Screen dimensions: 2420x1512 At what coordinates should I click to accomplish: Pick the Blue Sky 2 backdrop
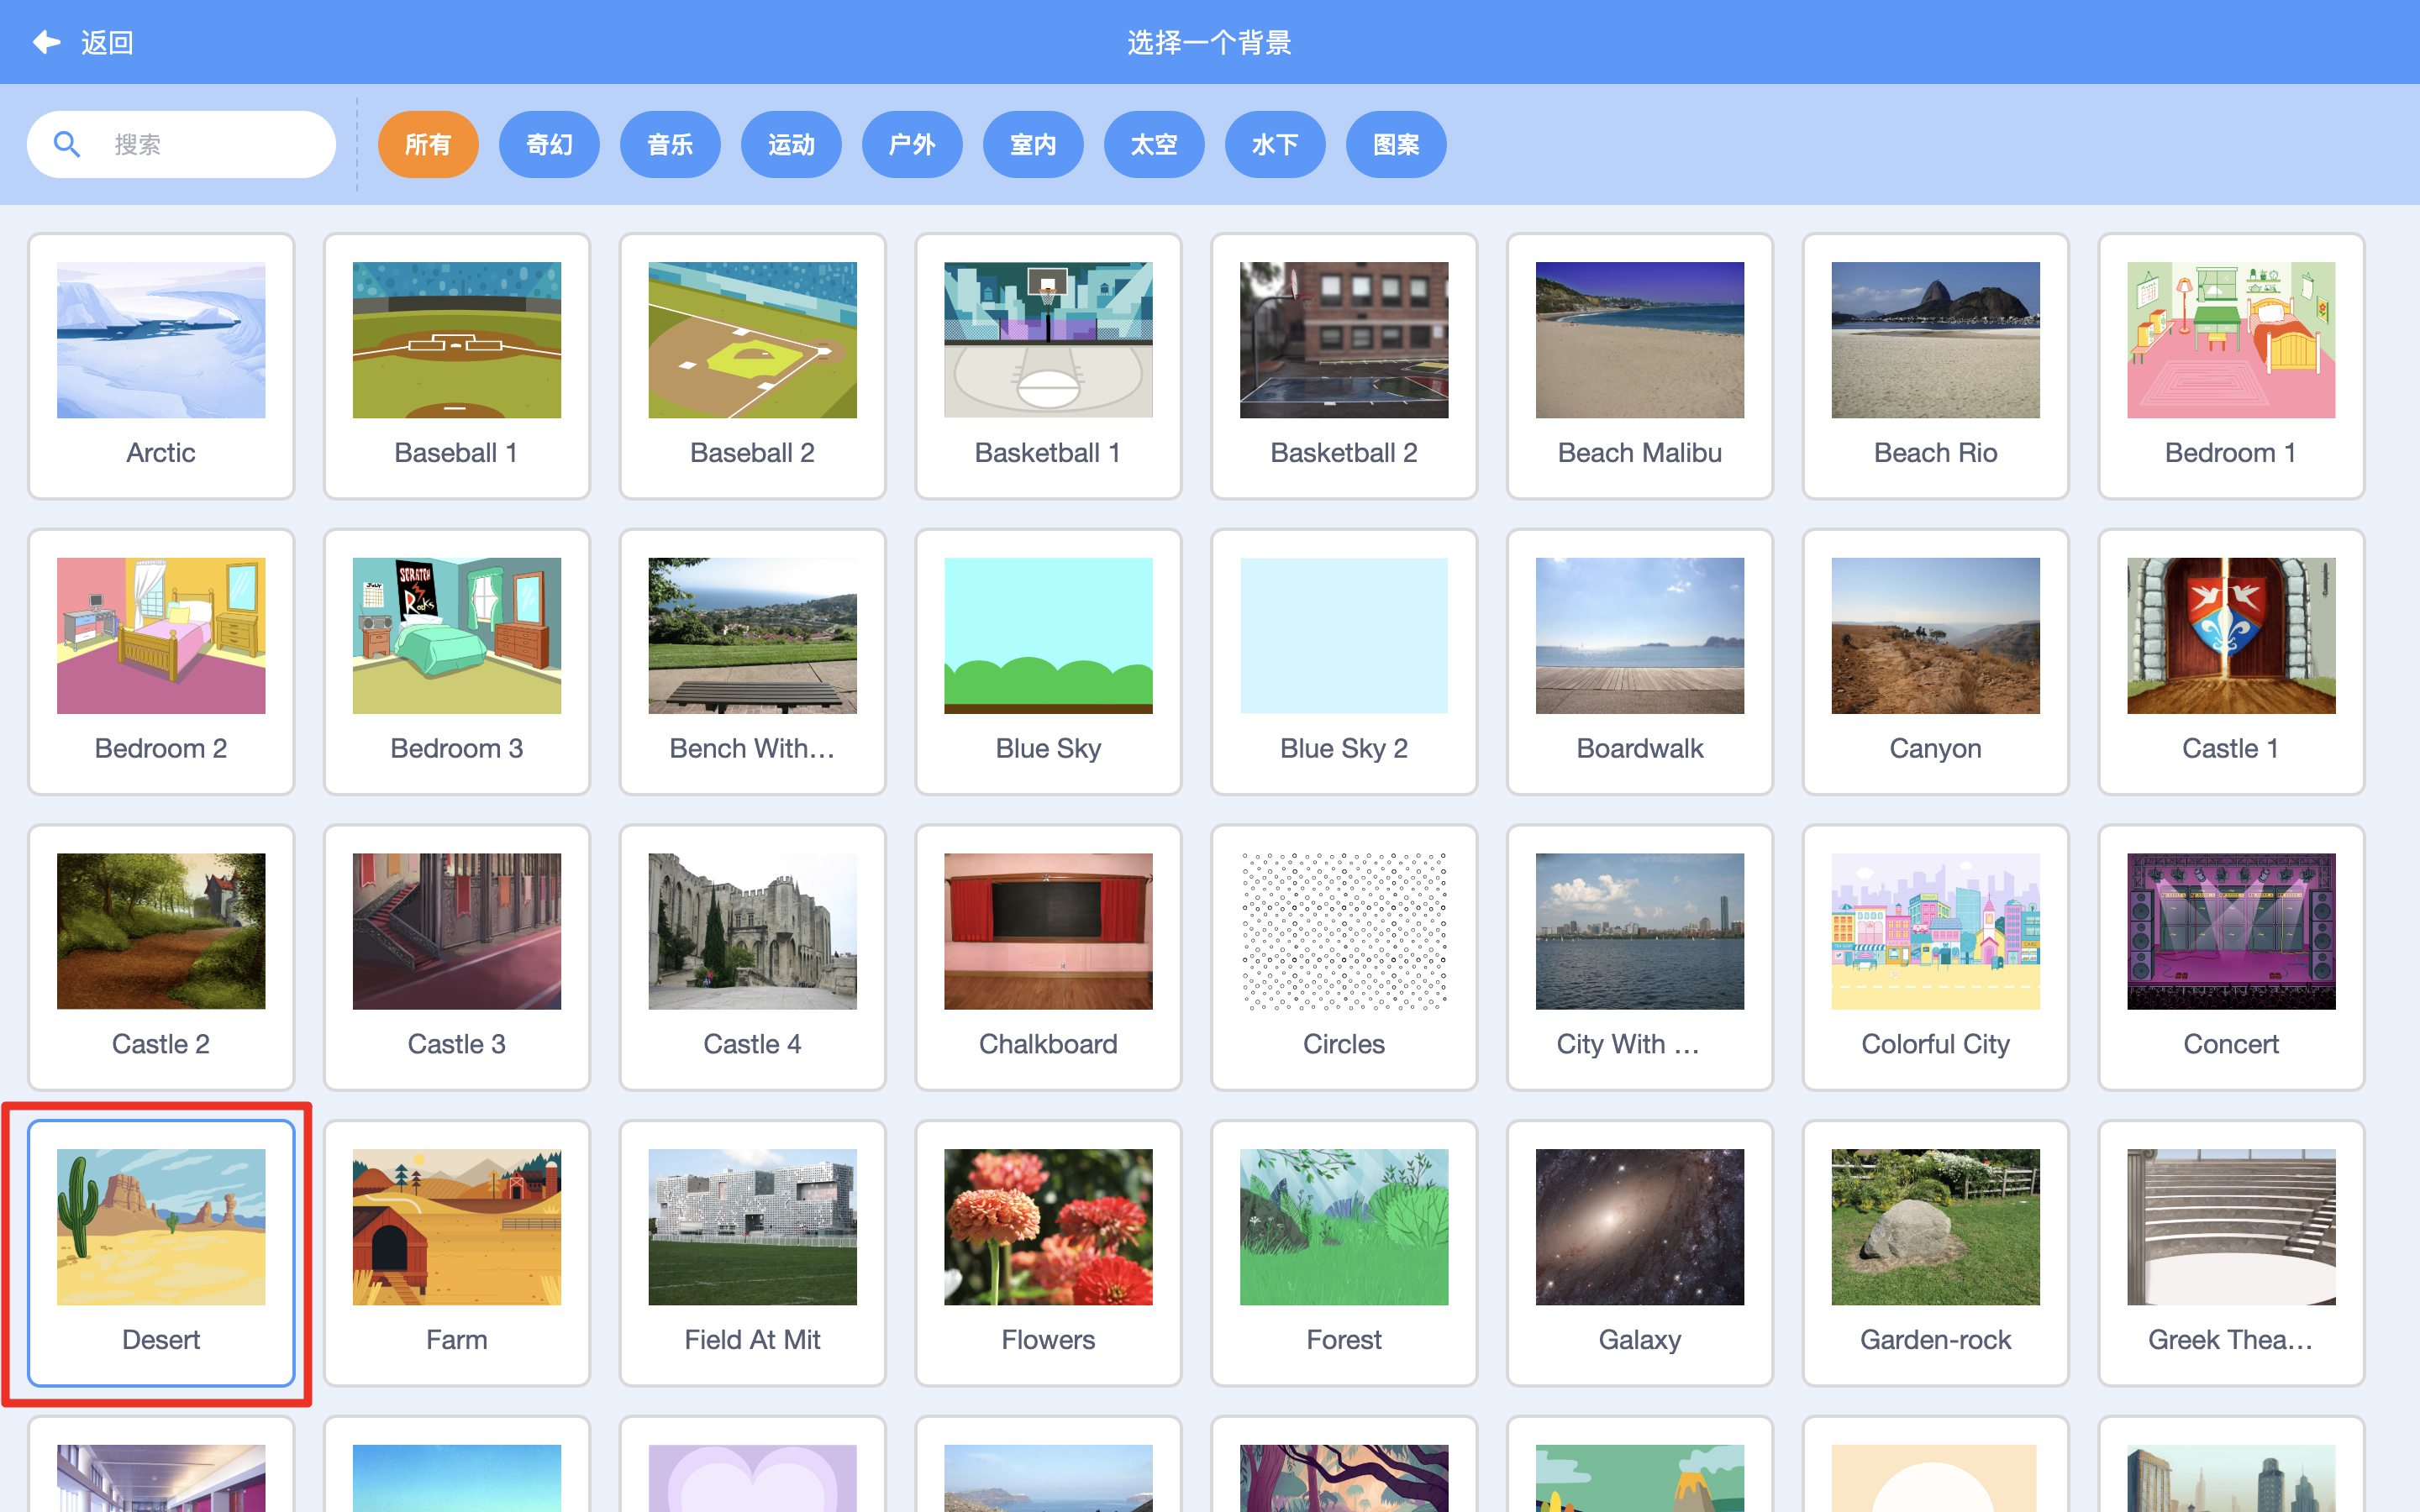[x=1344, y=662]
